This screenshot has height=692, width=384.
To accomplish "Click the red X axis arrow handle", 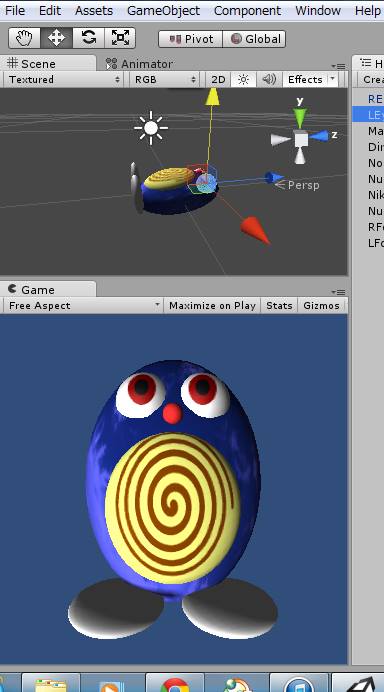I will (x=255, y=229).
